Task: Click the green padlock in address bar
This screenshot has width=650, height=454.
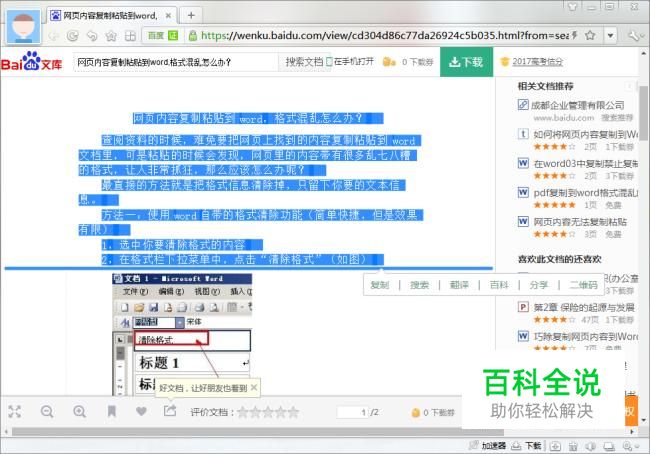Action: point(192,36)
